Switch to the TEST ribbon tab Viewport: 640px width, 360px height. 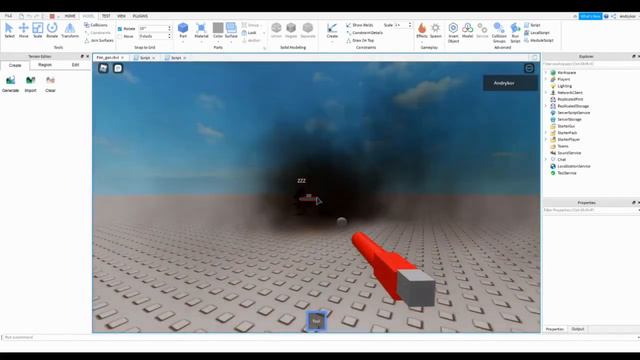pyautogui.click(x=106, y=16)
